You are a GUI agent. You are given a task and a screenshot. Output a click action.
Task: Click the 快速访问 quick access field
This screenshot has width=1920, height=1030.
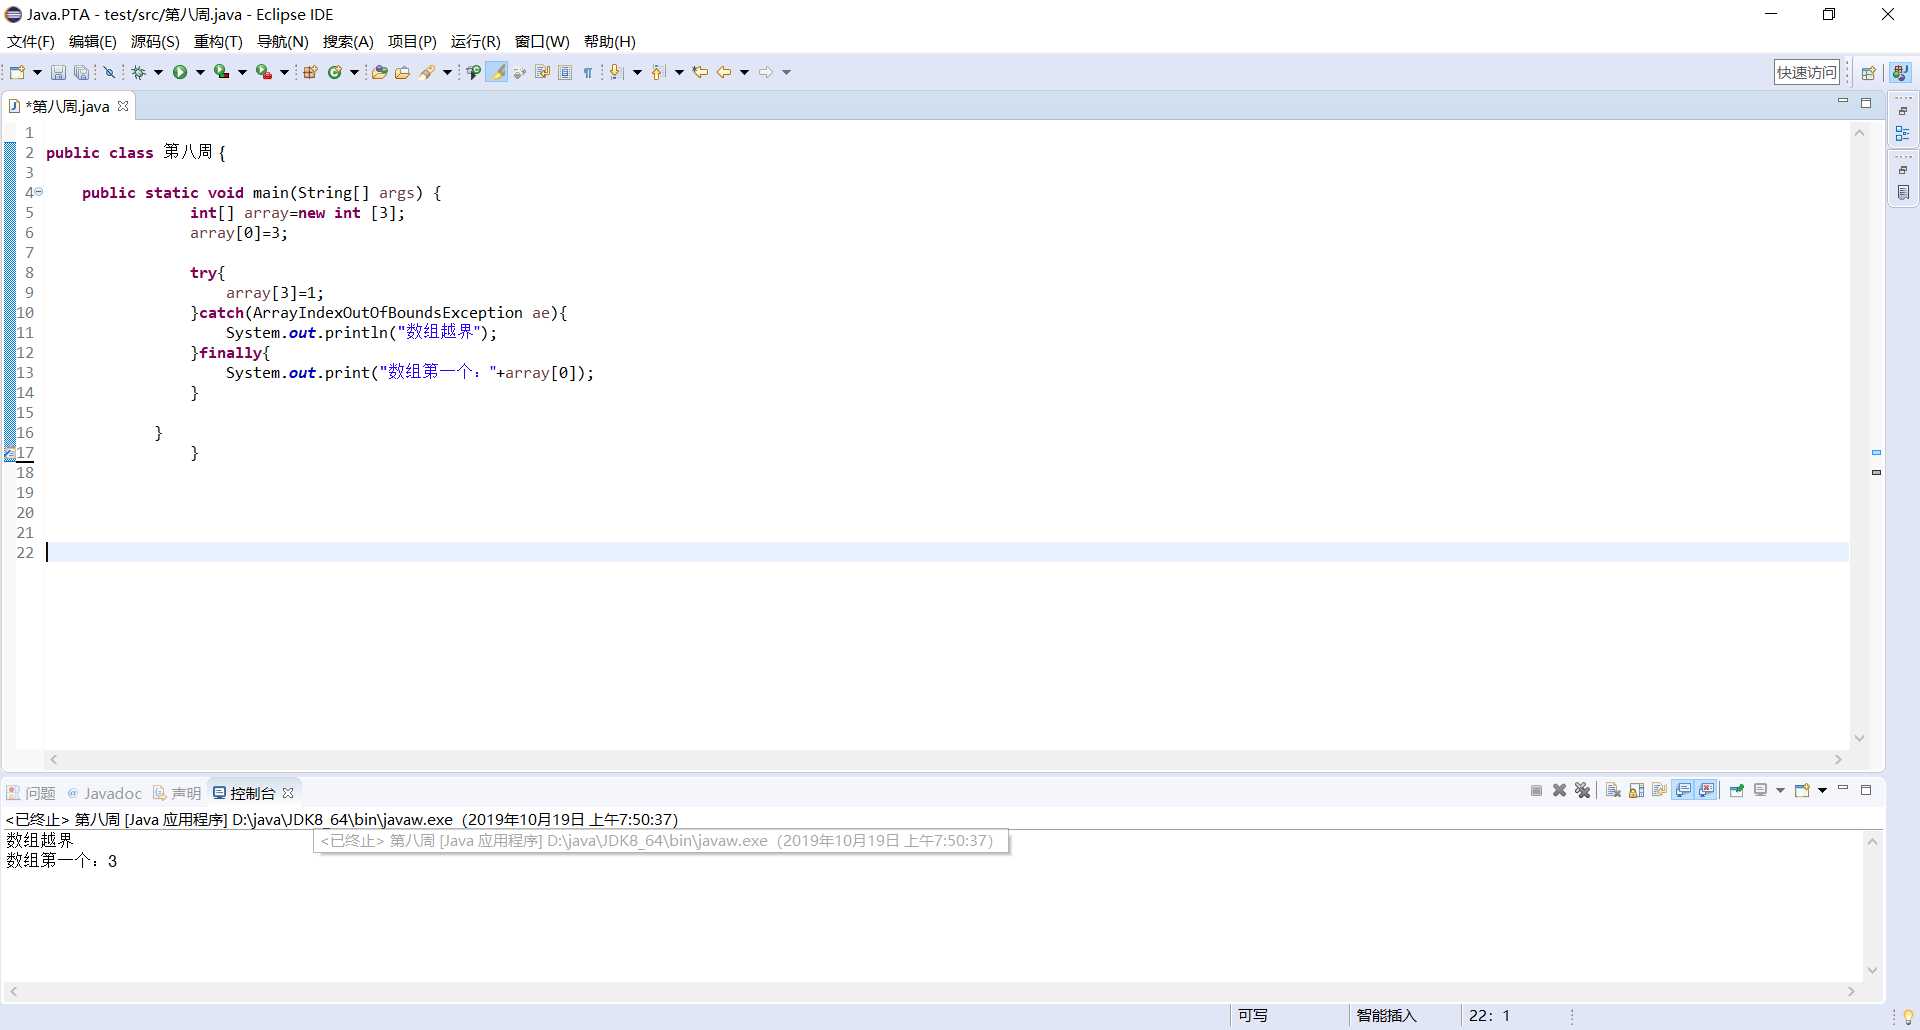pyautogui.click(x=1807, y=72)
